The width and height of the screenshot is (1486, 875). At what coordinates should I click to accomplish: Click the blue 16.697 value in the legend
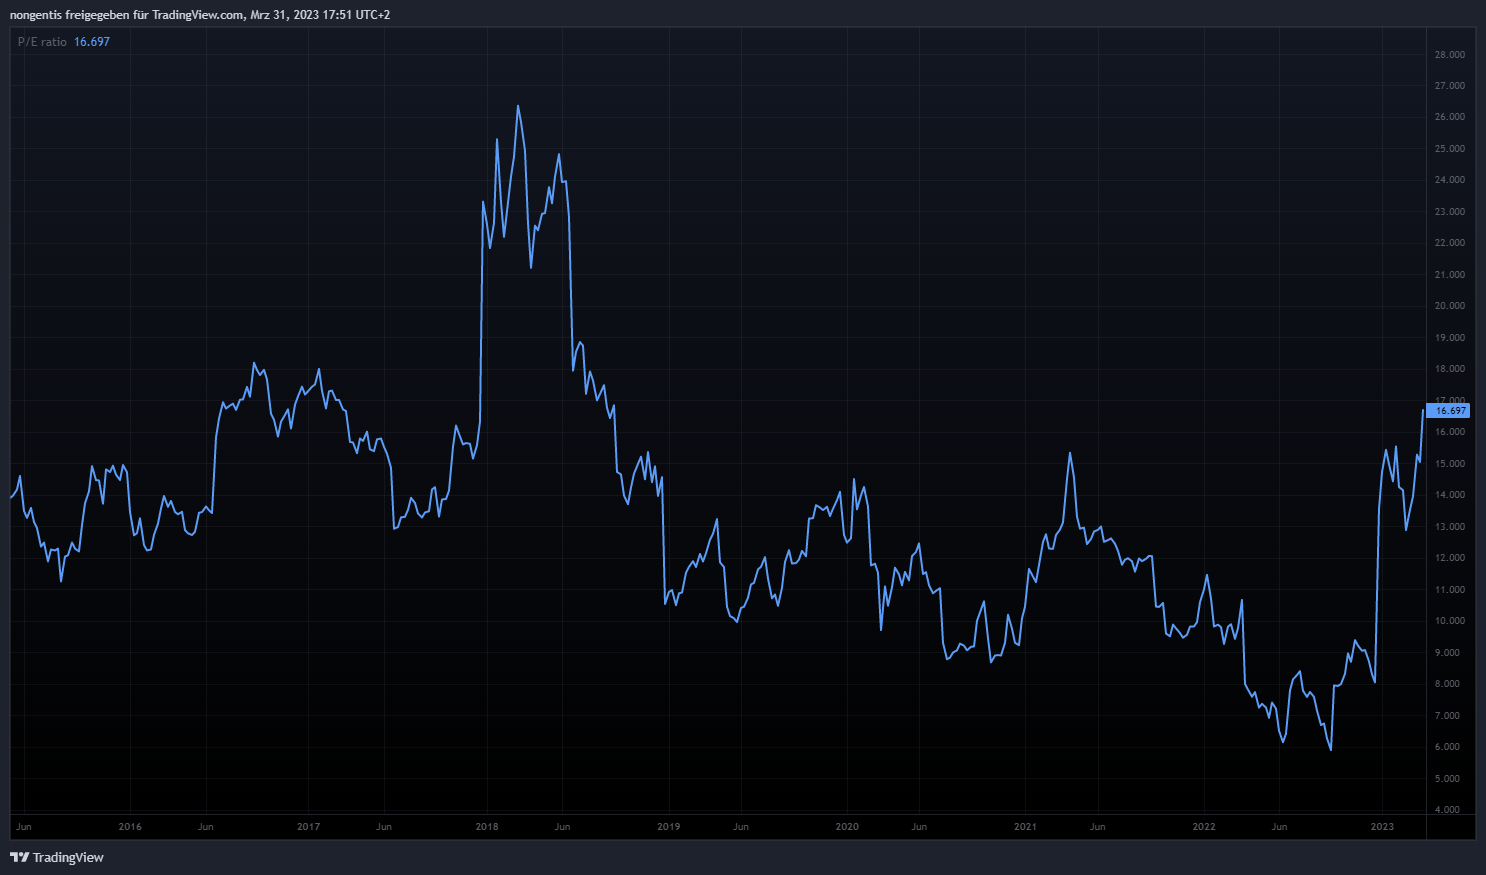(x=92, y=42)
